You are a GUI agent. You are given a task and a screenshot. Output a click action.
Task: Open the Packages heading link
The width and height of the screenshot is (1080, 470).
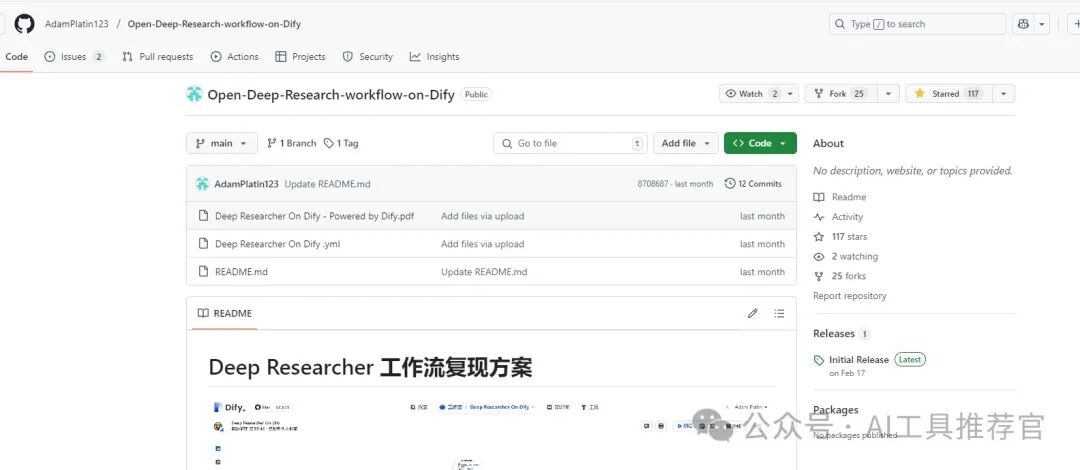click(835, 410)
